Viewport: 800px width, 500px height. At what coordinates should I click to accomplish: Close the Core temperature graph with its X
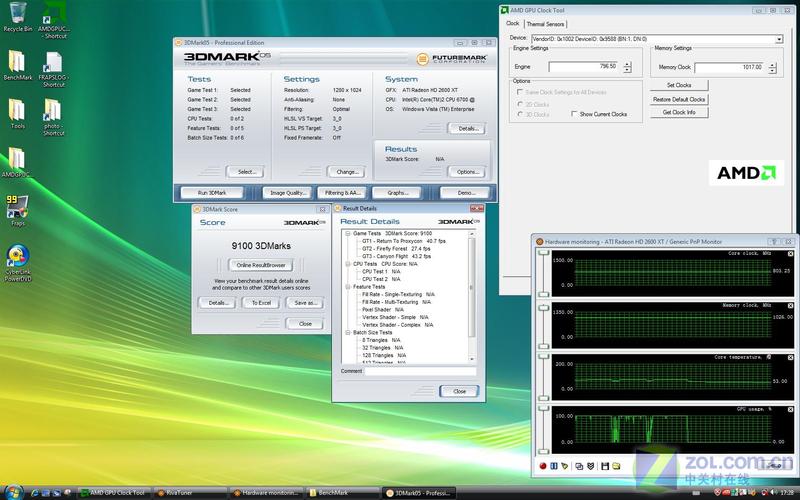pyautogui.click(x=790, y=358)
